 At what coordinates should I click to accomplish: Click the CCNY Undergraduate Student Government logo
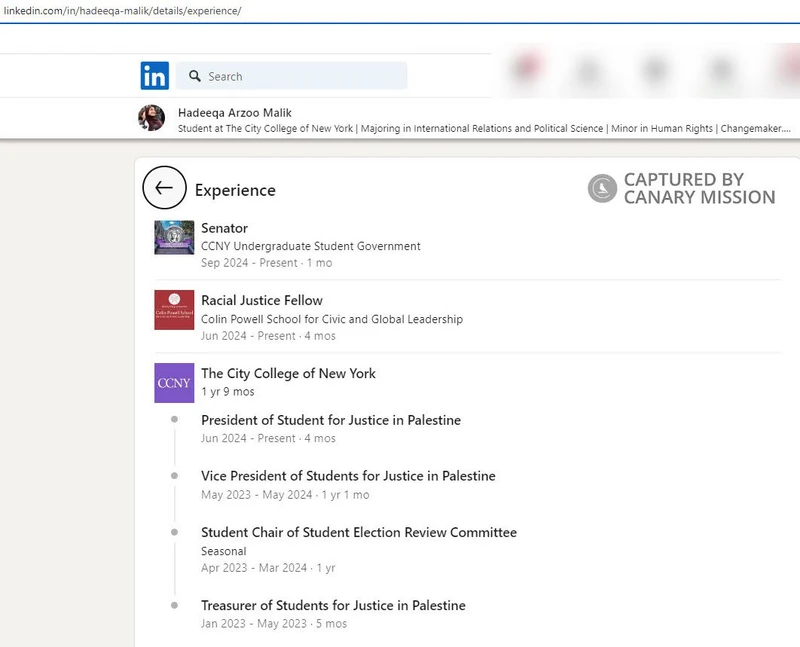(x=174, y=237)
